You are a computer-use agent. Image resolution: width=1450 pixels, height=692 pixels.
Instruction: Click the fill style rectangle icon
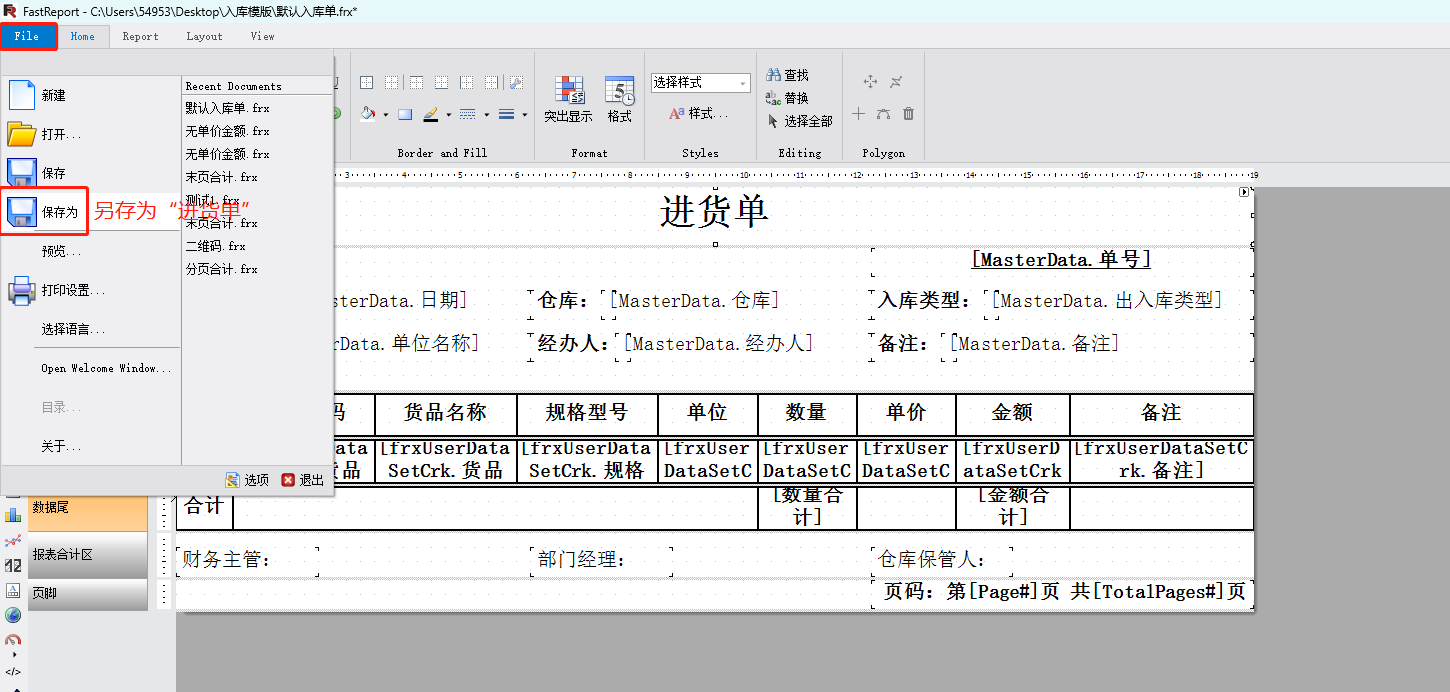click(x=405, y=114)
